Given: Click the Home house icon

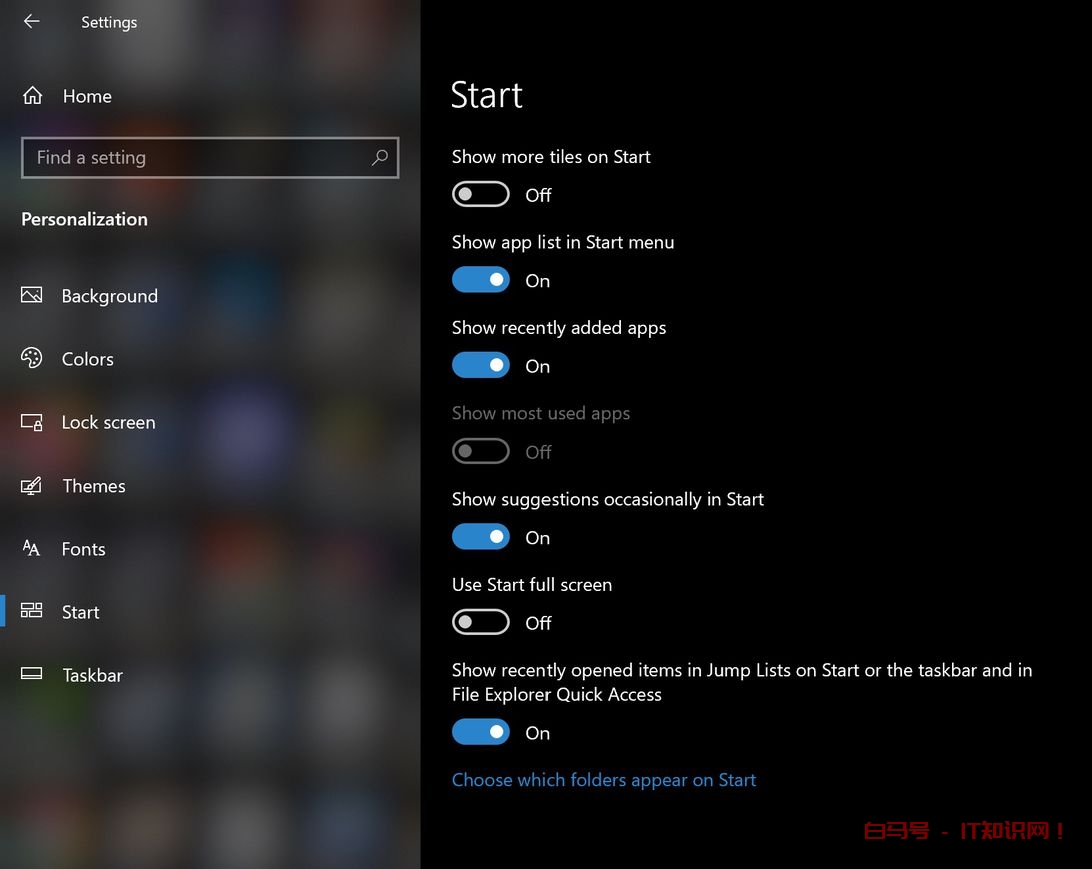Looking at the screenshot, I should tap(32, 96).
